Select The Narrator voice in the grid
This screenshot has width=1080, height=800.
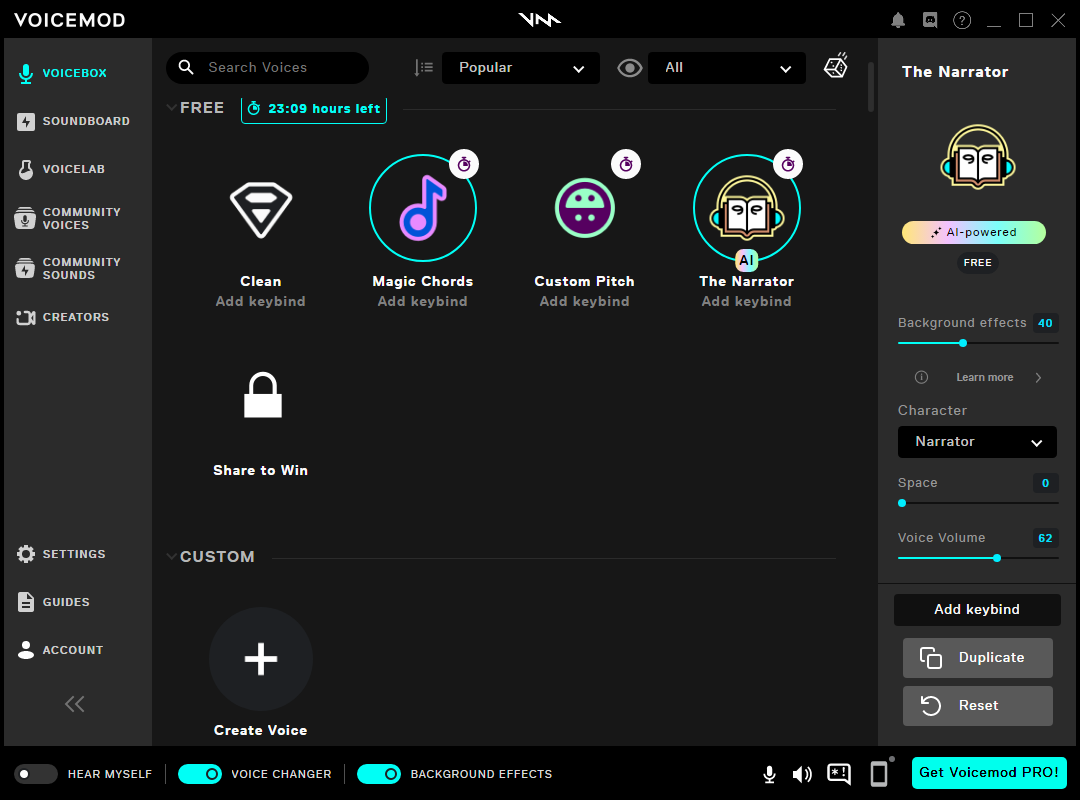(x=747, y=208)
